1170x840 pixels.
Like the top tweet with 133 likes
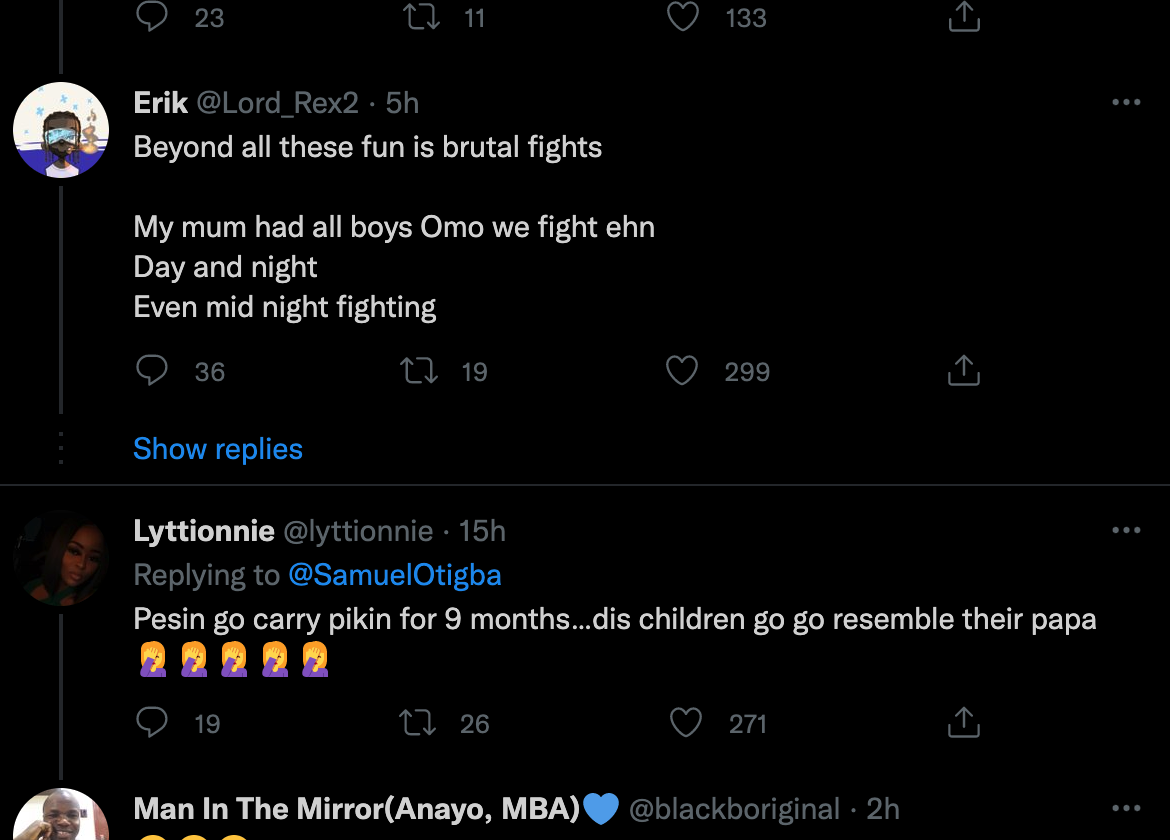click(x=683, y=17)
